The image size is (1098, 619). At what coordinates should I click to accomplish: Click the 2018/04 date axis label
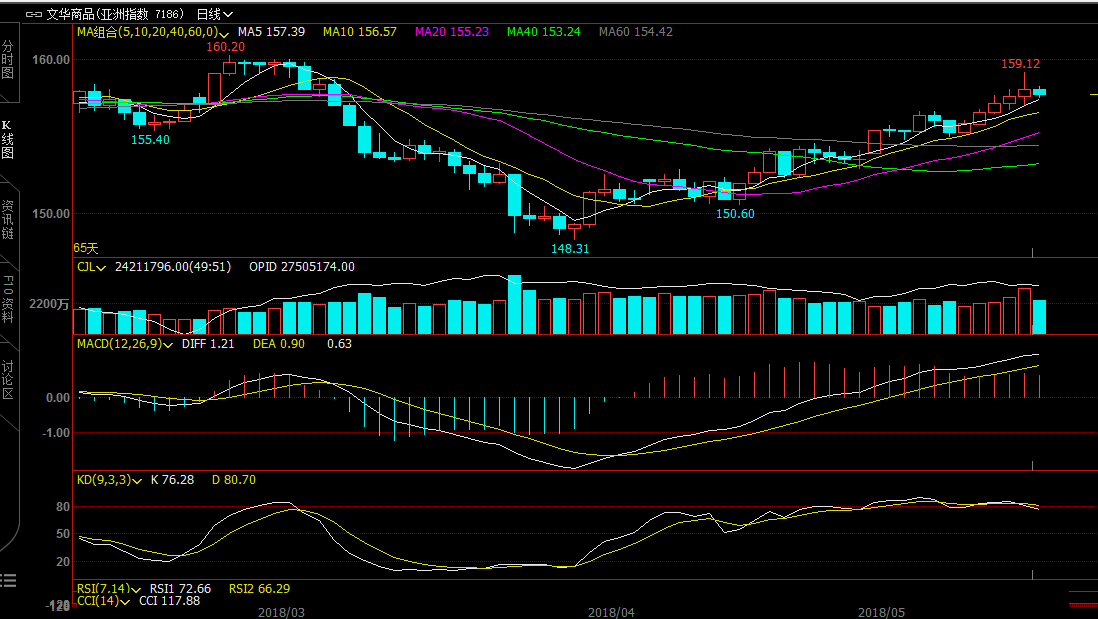[611, 611]
